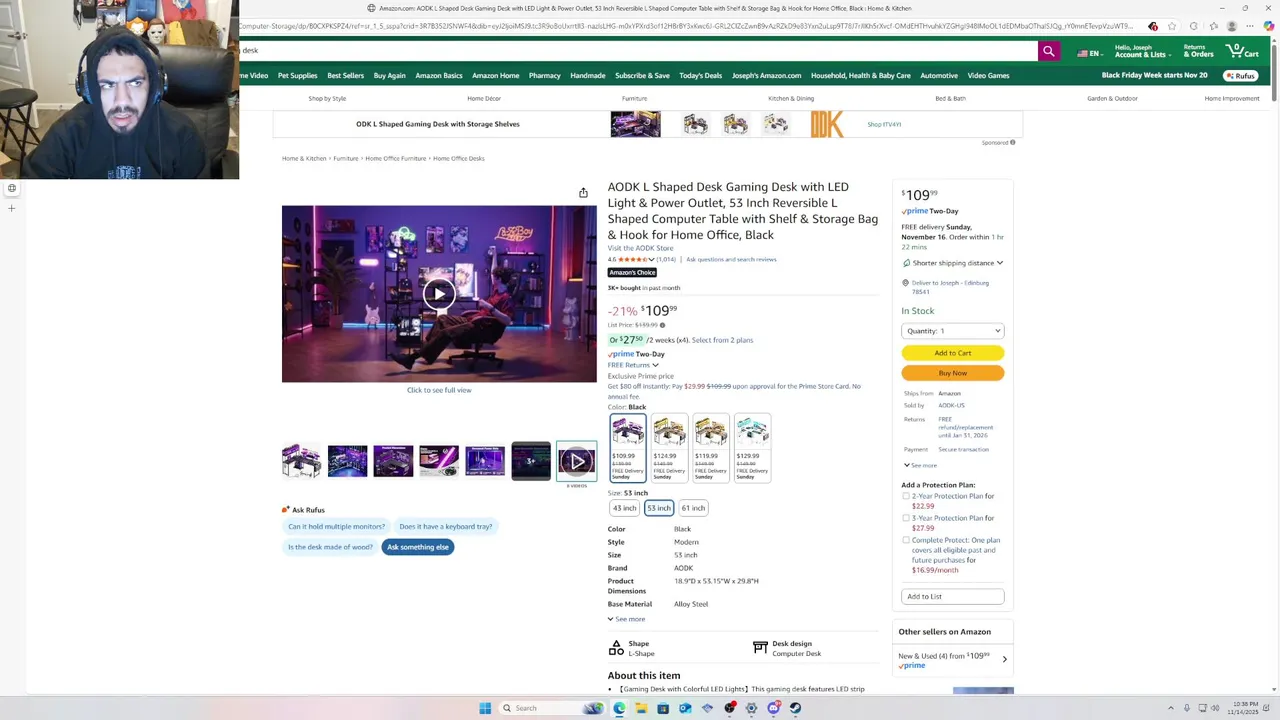Select the 53 inch size option
Image resolution: width=1280 pixels, height=720 pixels.
[659, 508]
